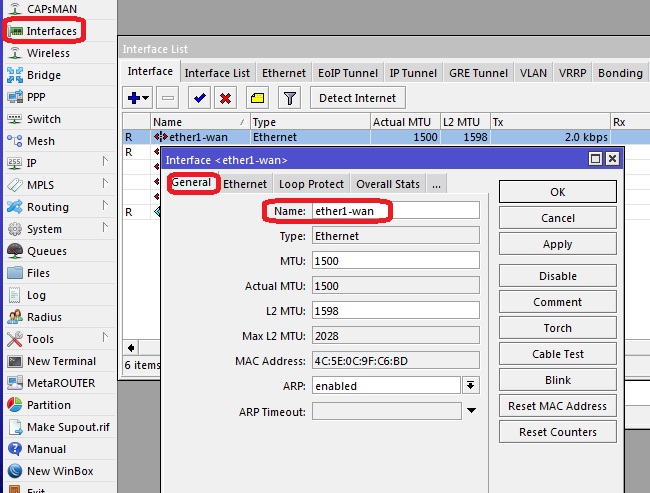
Task: Open a New Terminal
Action: (61, 361)
